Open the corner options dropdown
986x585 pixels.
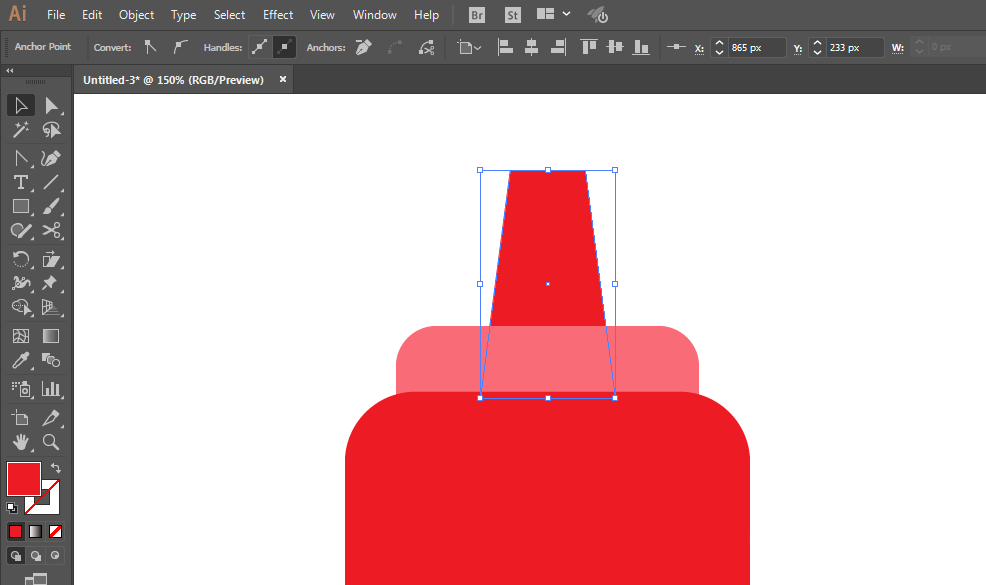click(469, 47)
